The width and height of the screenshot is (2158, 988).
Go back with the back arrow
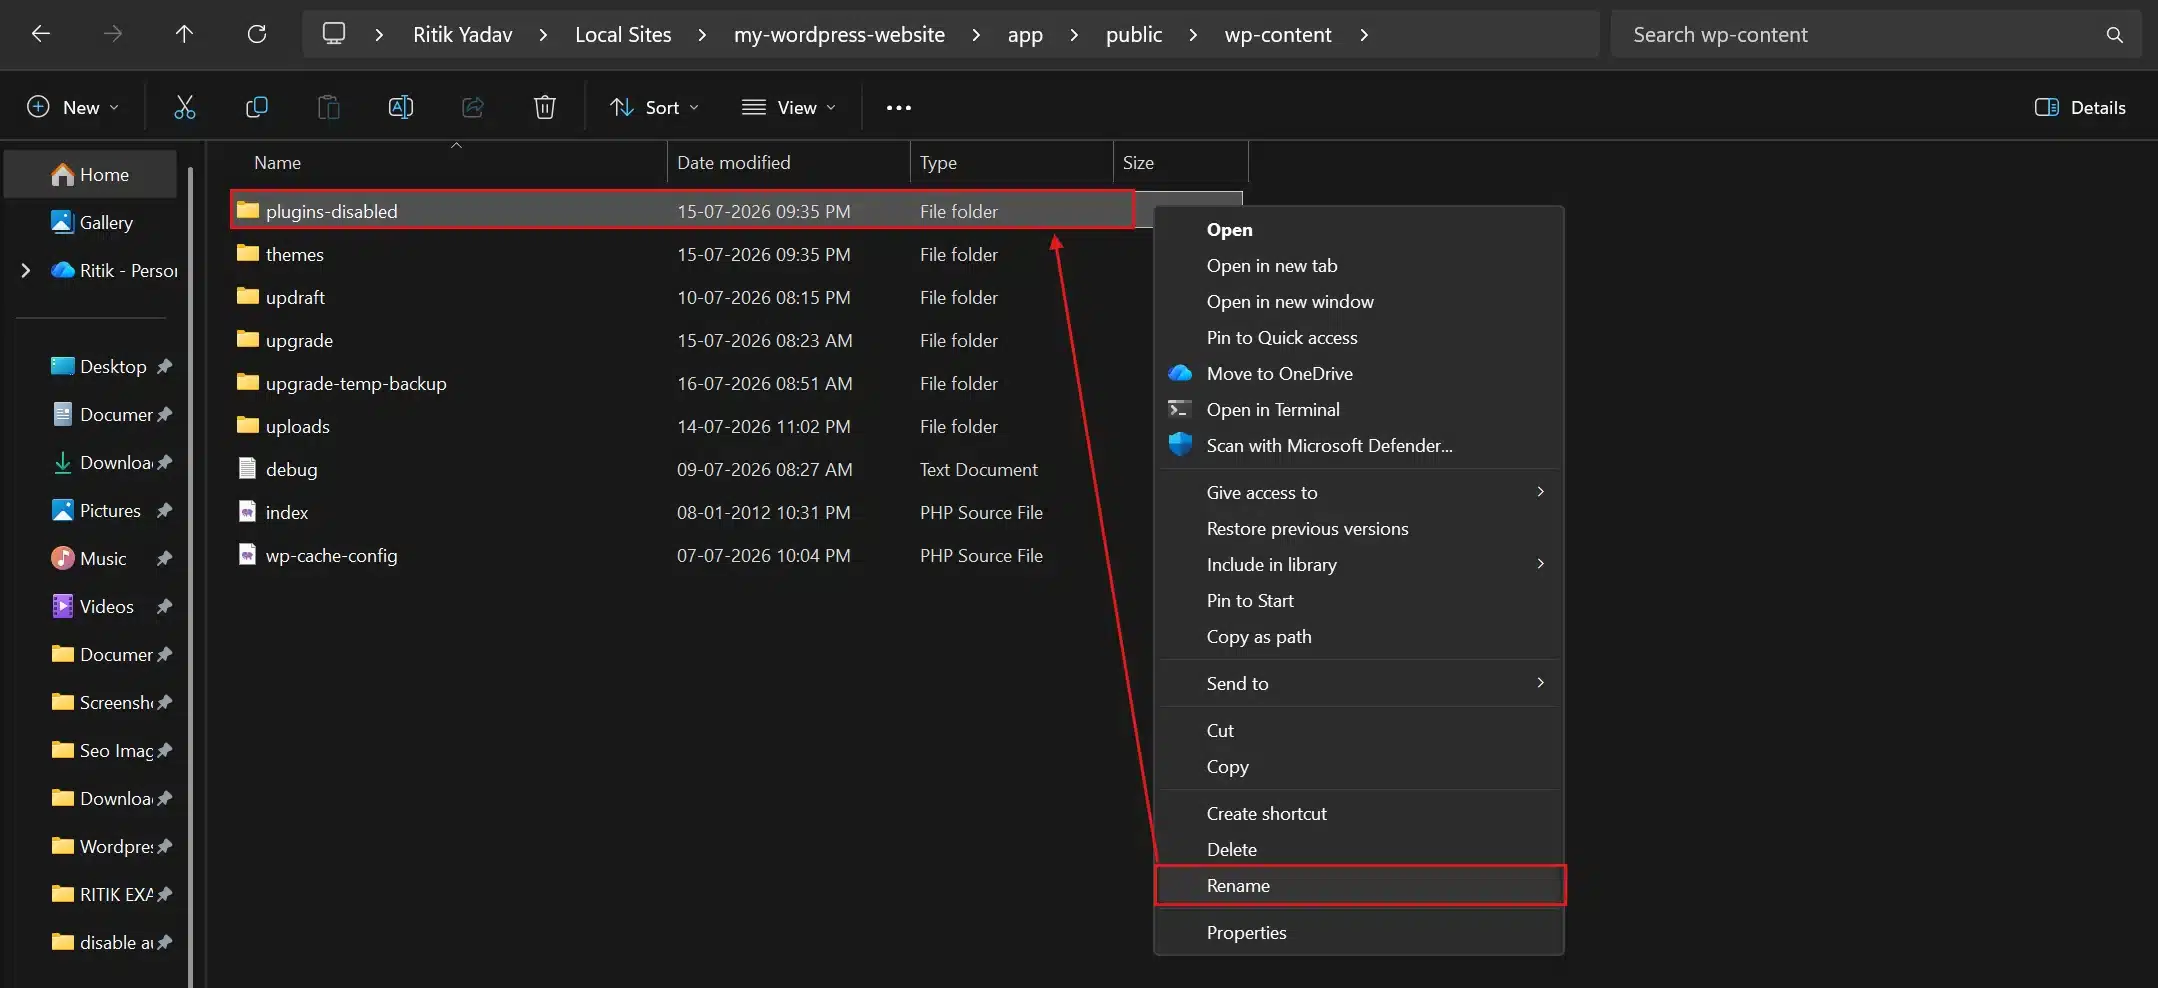[x=41, y=34]
